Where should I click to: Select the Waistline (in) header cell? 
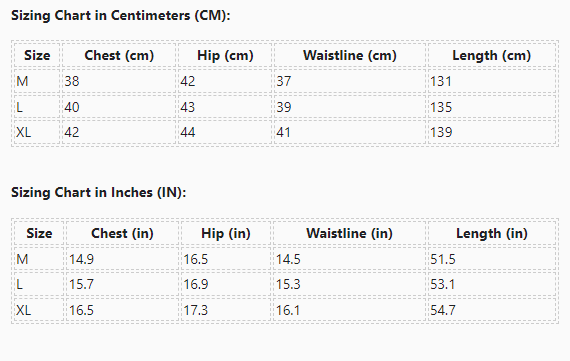(x=349, y=233)
